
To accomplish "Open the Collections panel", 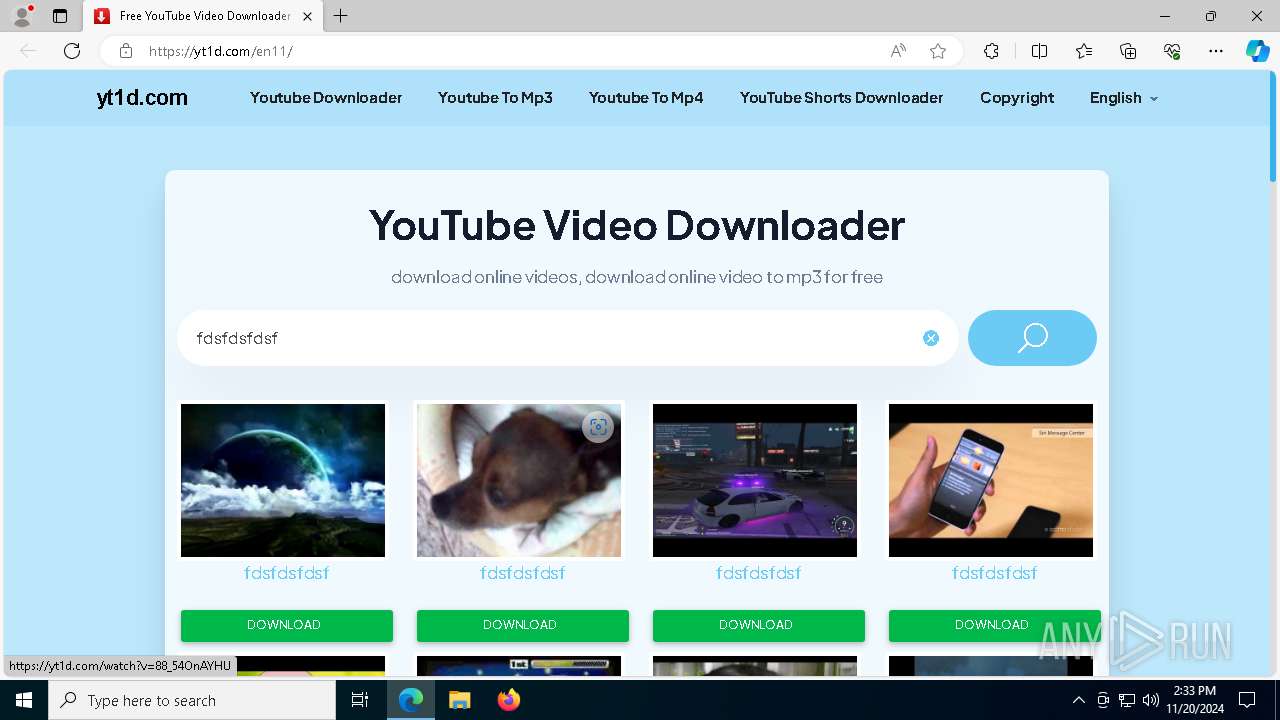I will coord(1128,51).
